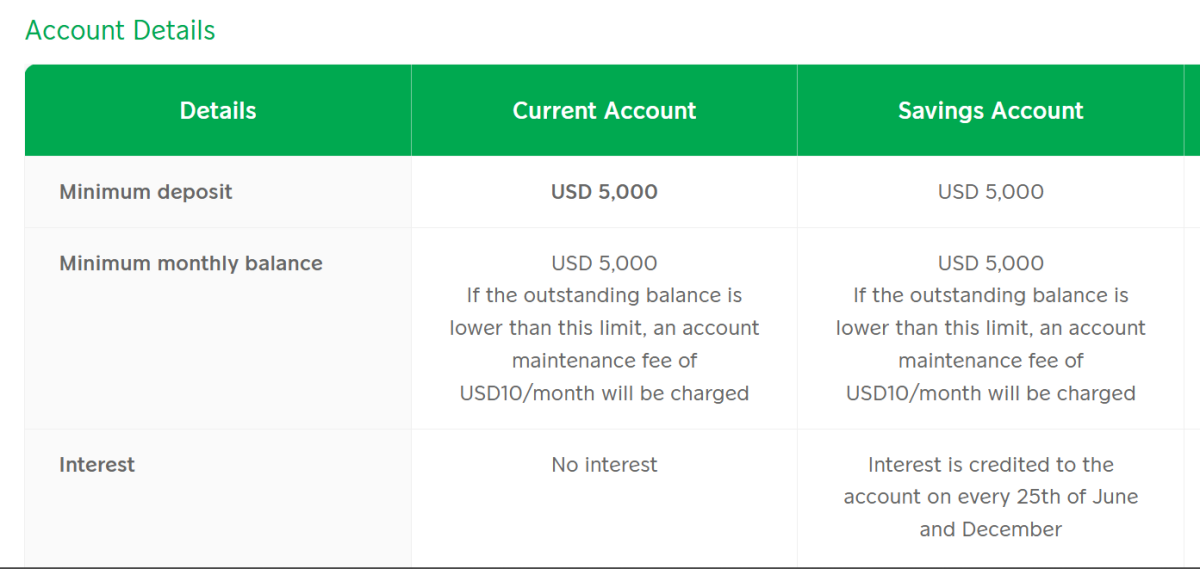Click Current Account monthly balance USD 5,000
Image resolution: width=1200 pixels, height=569 pixels.
(x=604, y=264)
